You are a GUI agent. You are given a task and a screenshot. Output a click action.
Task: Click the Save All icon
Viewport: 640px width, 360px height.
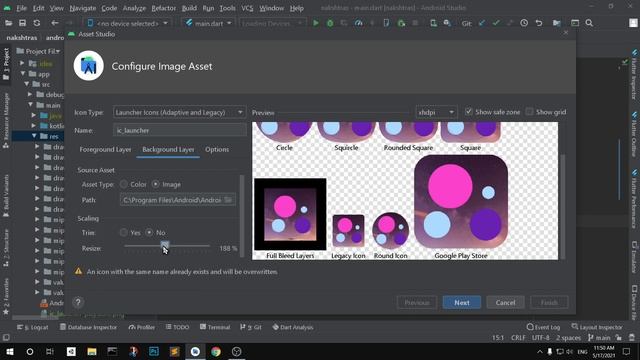pyautogui.click(x=22, y=23)
